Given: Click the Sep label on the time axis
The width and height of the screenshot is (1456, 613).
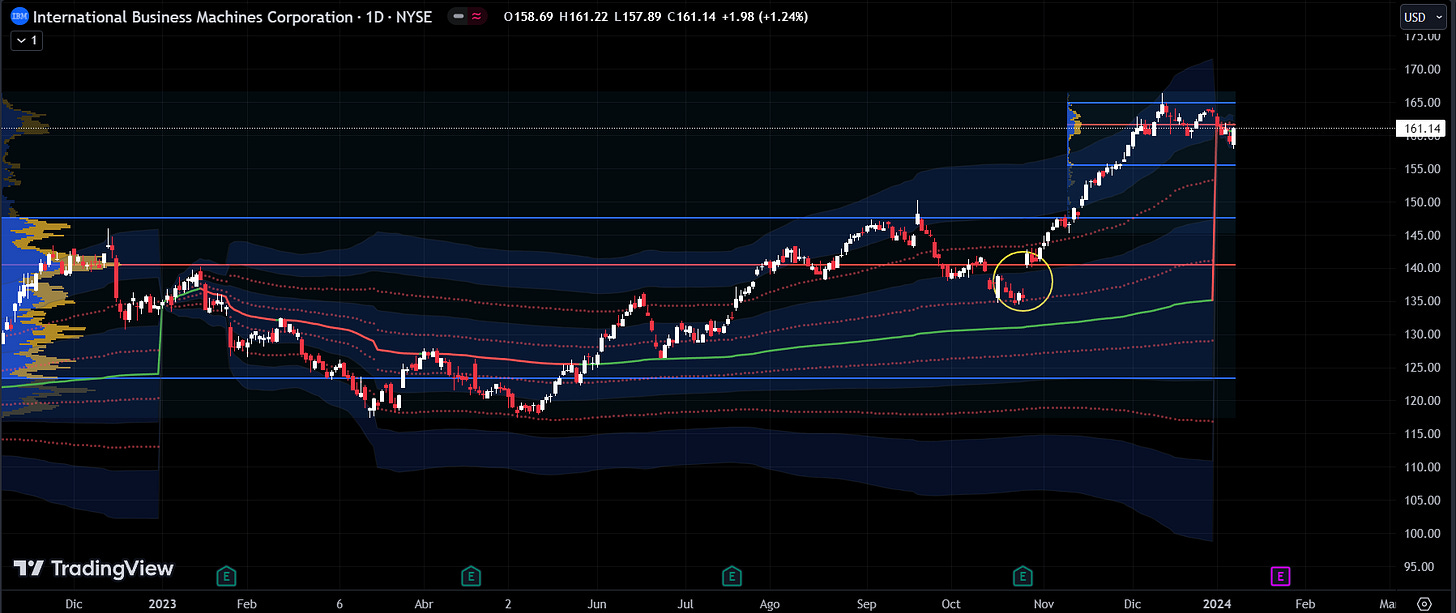Looking at the screenshot, I should pyautogui.click(x=865, y=604).
